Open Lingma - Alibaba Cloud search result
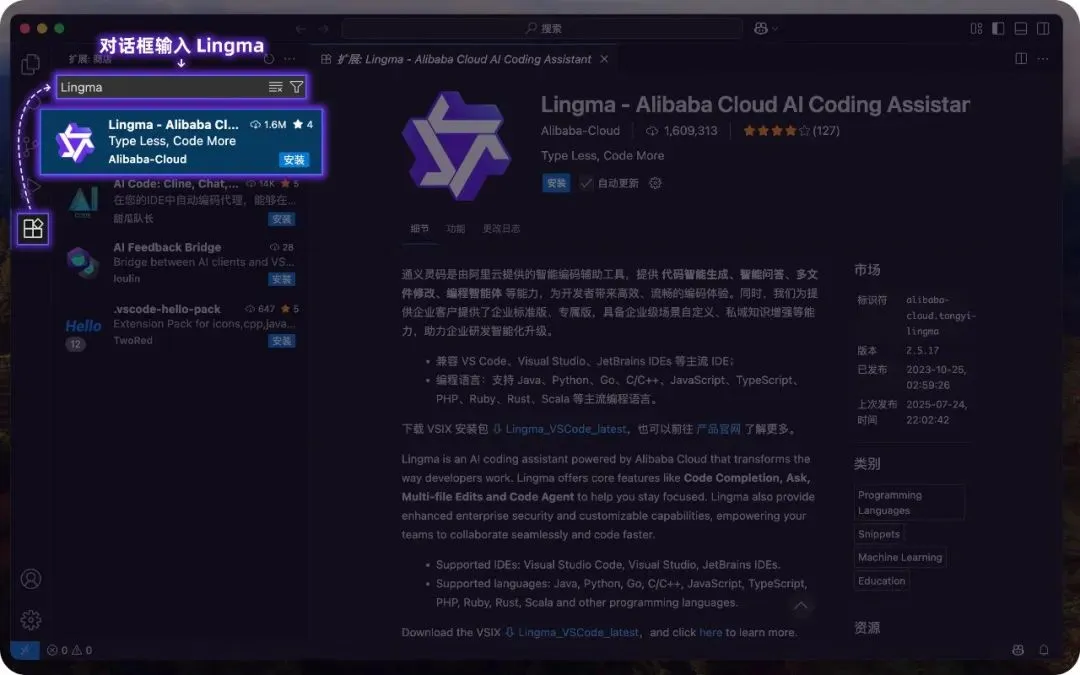The height and width of the screenshot is (675, 1080). tap(180, 141)
